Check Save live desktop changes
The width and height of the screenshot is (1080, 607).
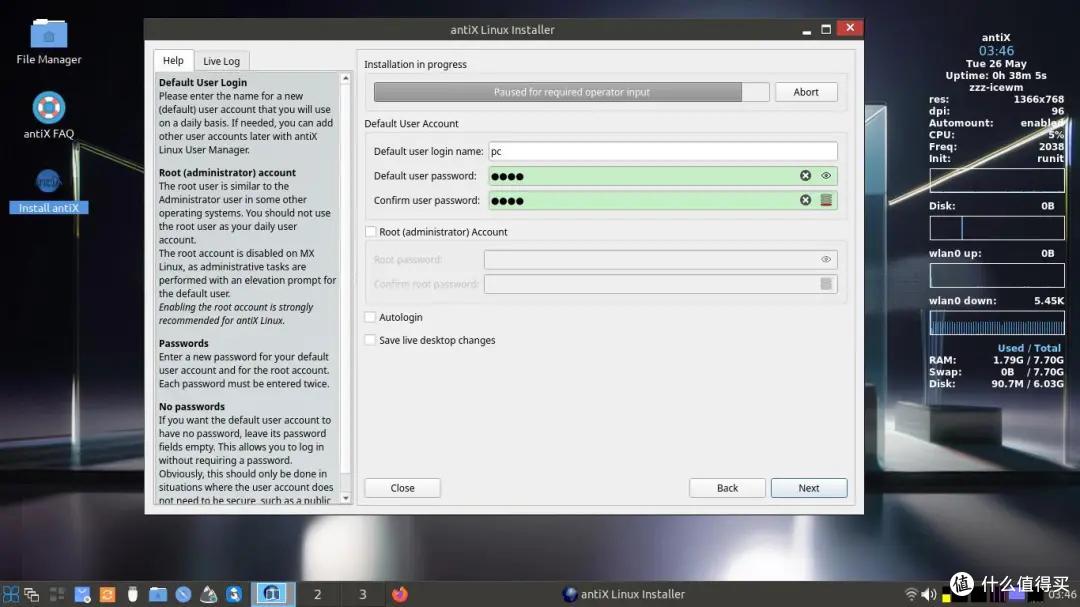371,340
